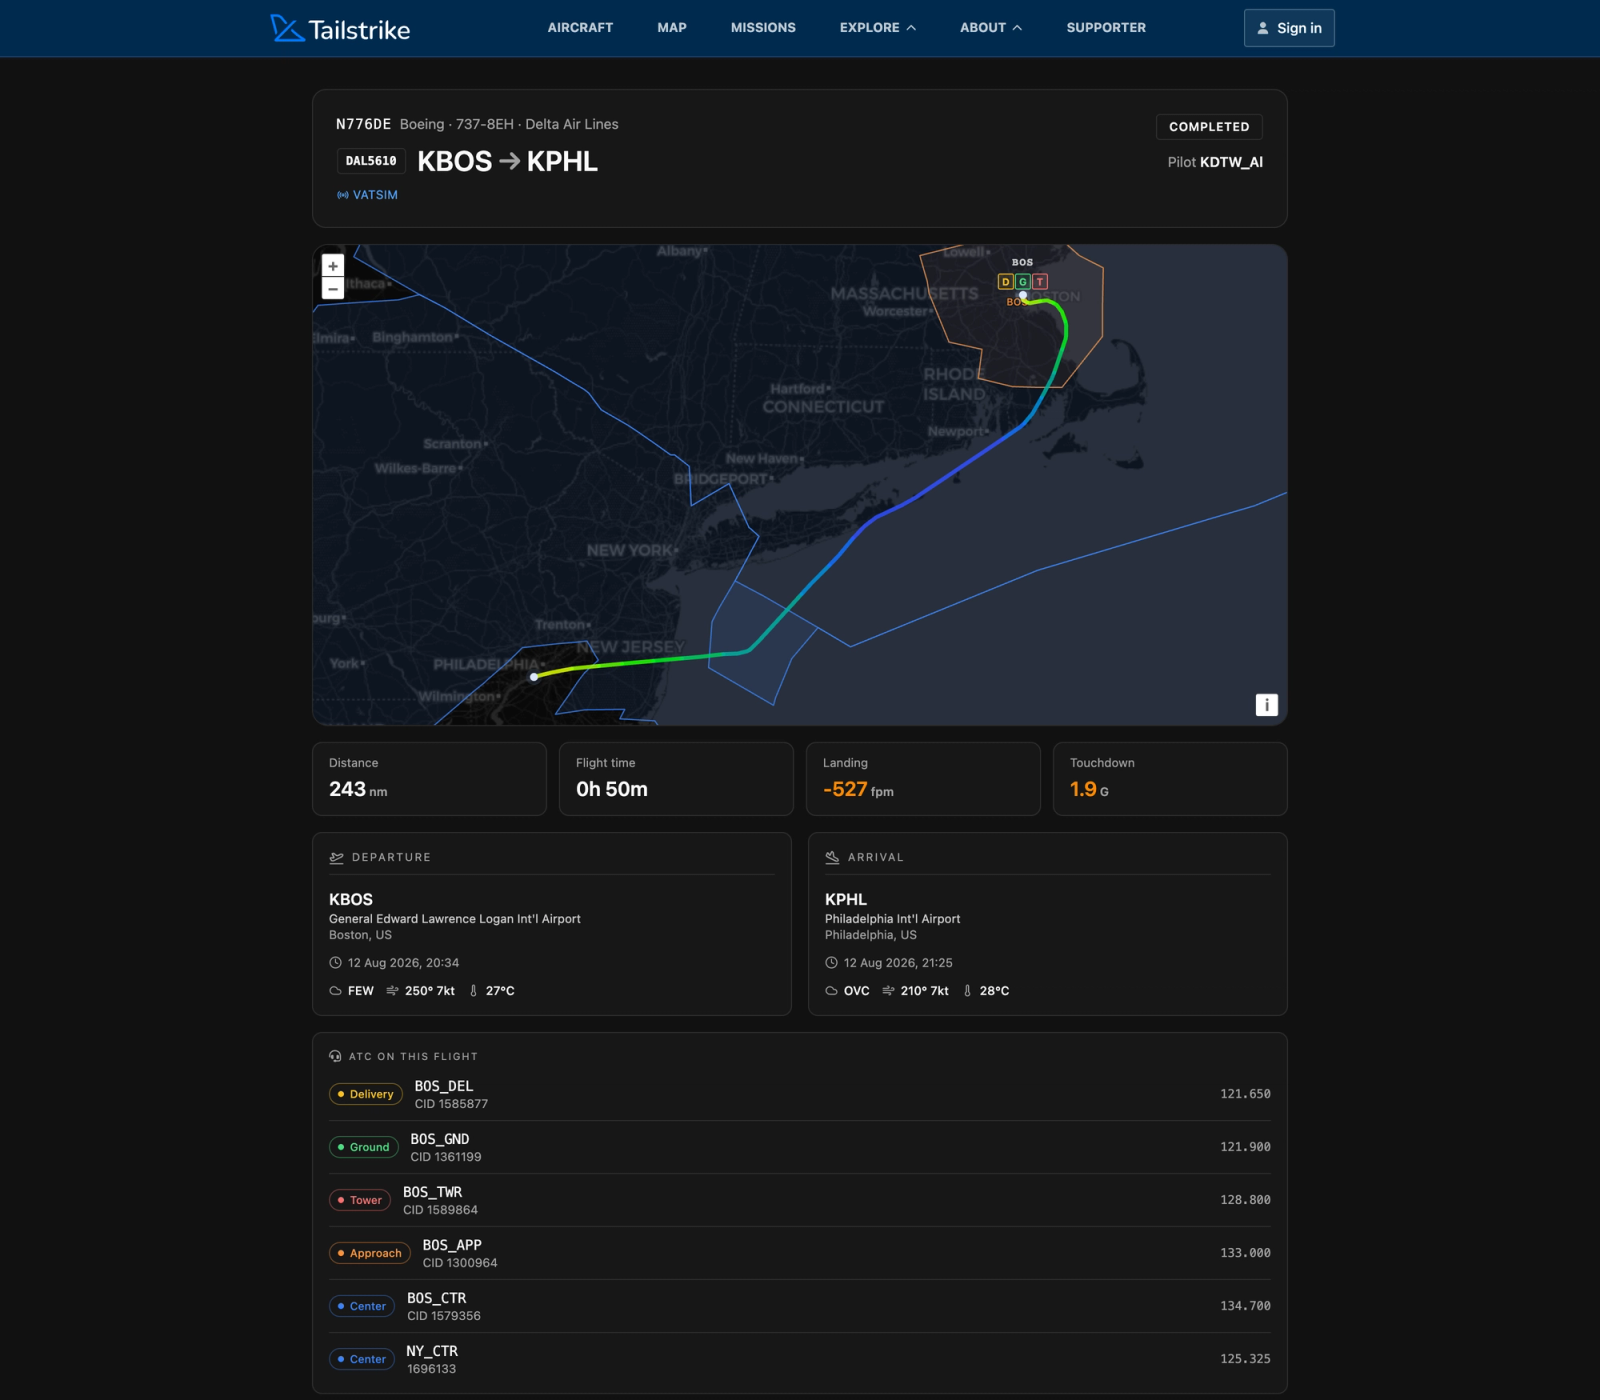Click the Touchdown 1.9 G card
The height and width of the screenshot is (1400, 1600).
(x=1170, y=779)
